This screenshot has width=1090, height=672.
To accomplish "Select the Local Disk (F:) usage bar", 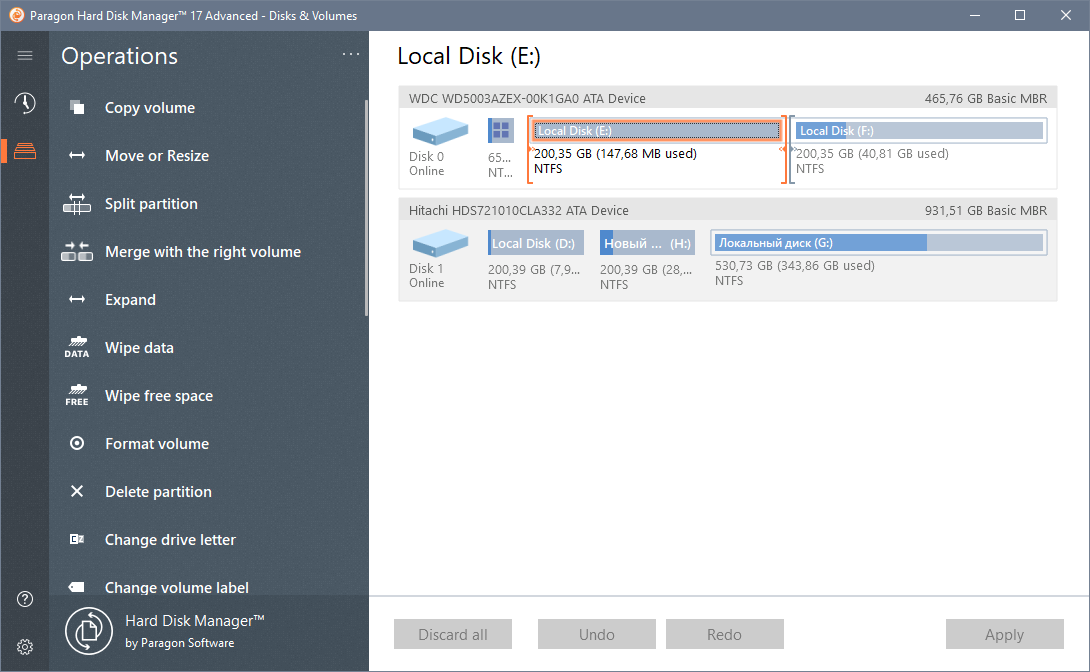I will (919, 131).
